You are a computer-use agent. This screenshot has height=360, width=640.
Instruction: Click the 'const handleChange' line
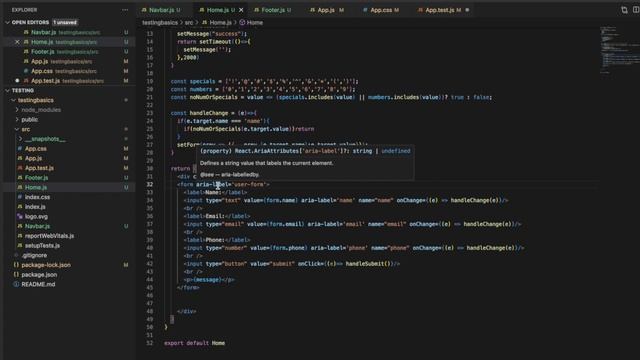pyautogui.click(x=213, y=113)
